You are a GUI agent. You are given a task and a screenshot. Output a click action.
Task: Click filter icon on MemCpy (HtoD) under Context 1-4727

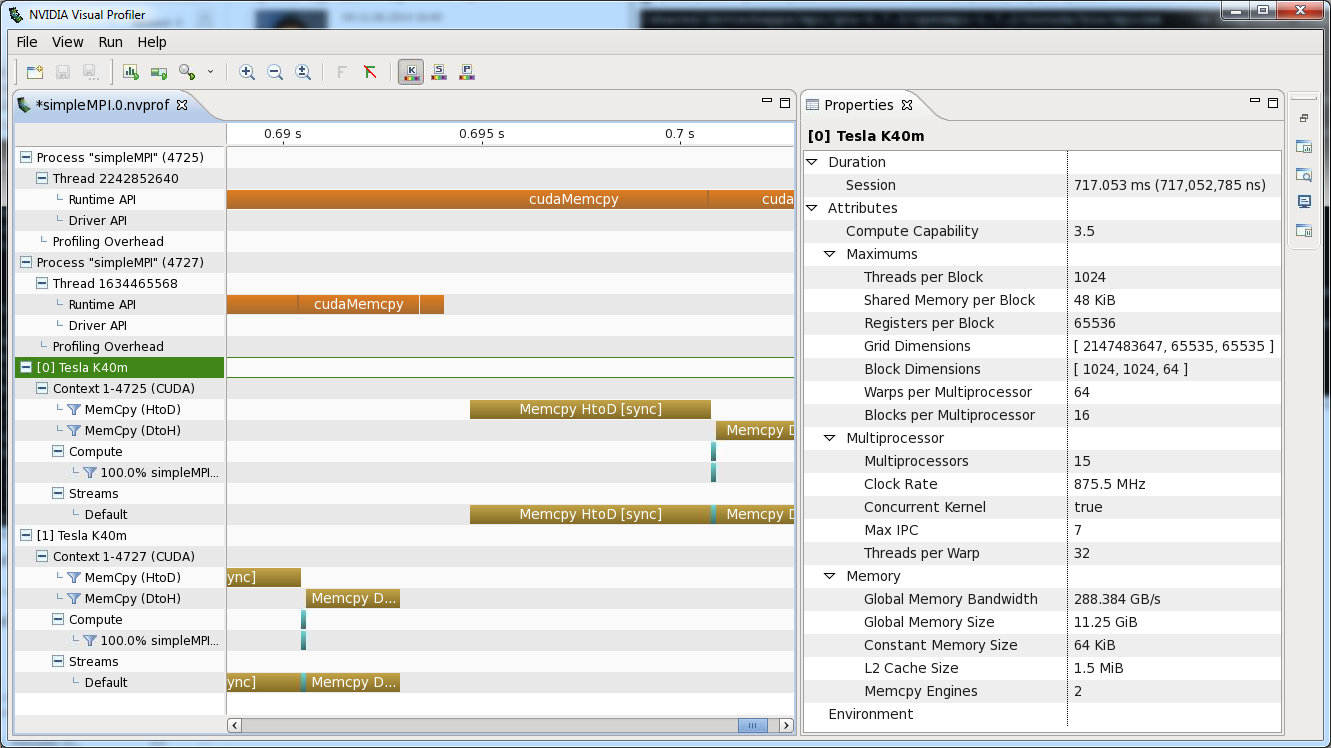click(74, 577)
